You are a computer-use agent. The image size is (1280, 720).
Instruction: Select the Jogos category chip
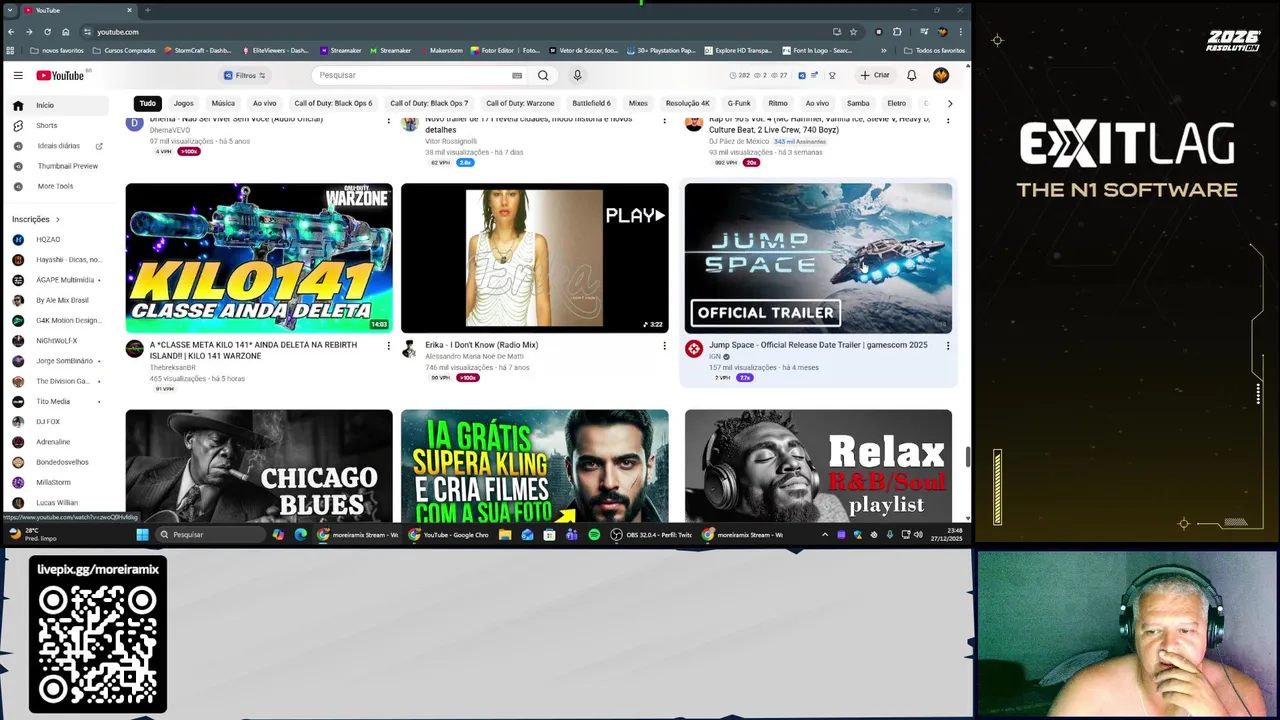(x=183, y=103)
